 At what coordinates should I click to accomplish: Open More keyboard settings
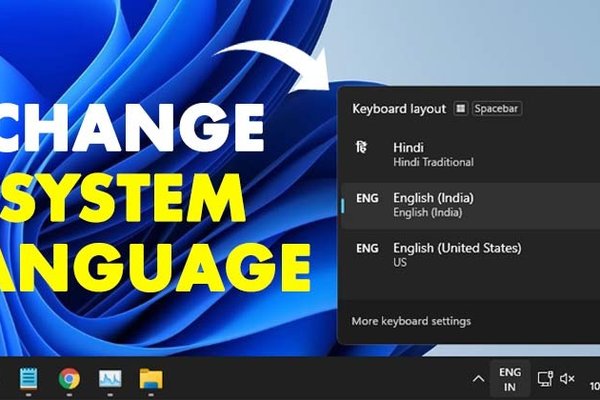pyautogui.click(x=411, y=321)
